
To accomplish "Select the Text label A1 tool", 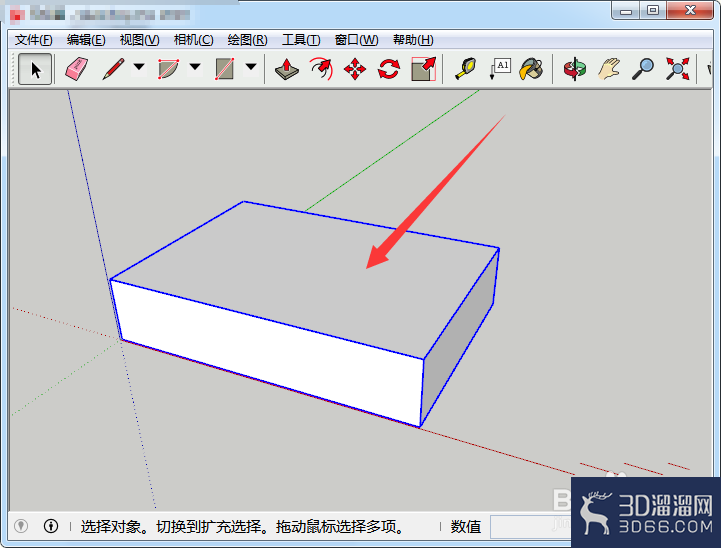I will click(500, 69).
